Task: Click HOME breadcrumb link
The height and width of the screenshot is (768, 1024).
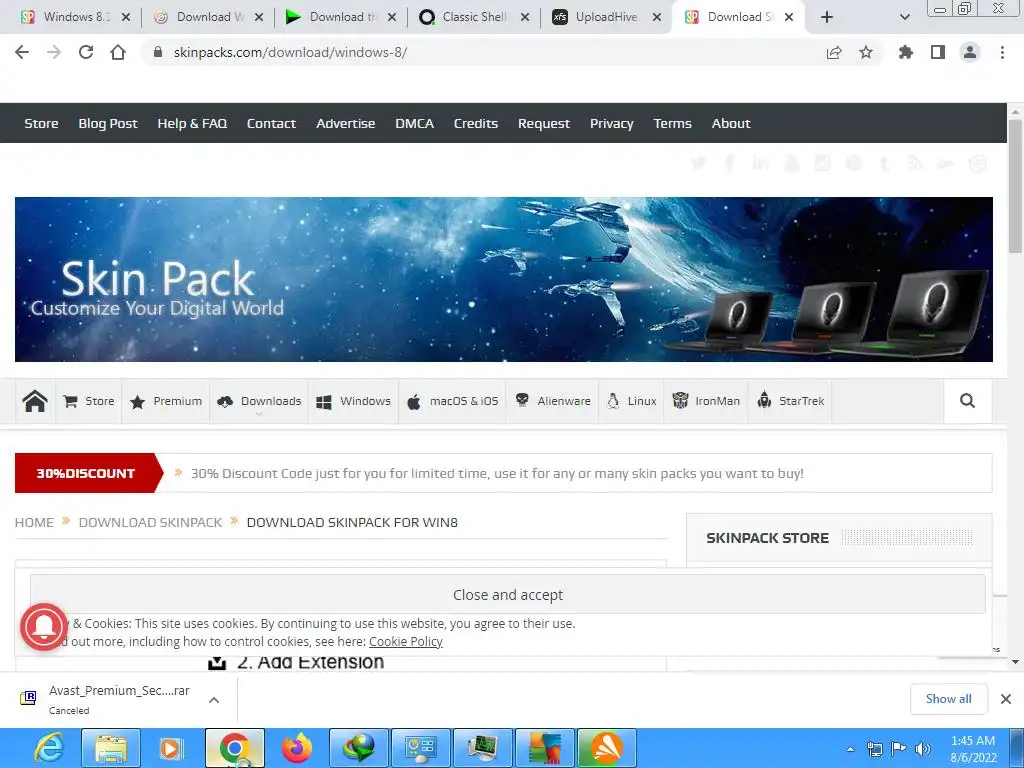Action: pyautogui.click(x=35, y=522)
